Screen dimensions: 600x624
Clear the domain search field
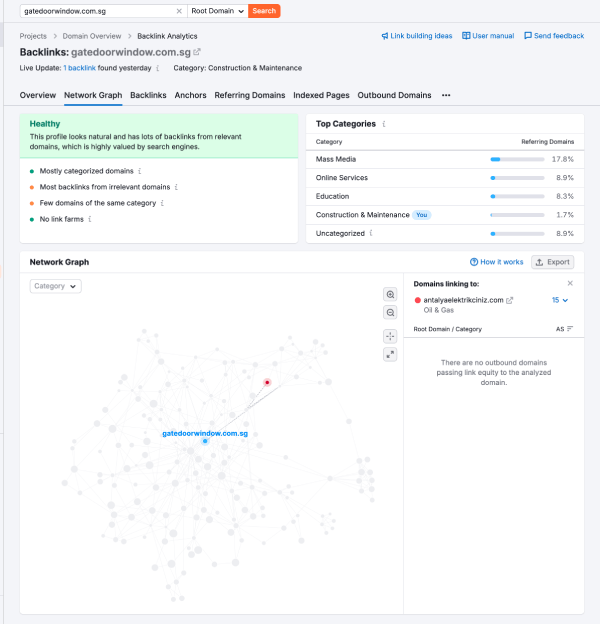(179, 11)
